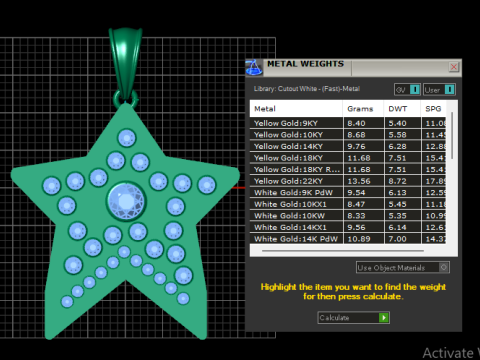Select the White Gold:10KW row
The width and height of the screenshot is (480, 360).
click(348, 216)
